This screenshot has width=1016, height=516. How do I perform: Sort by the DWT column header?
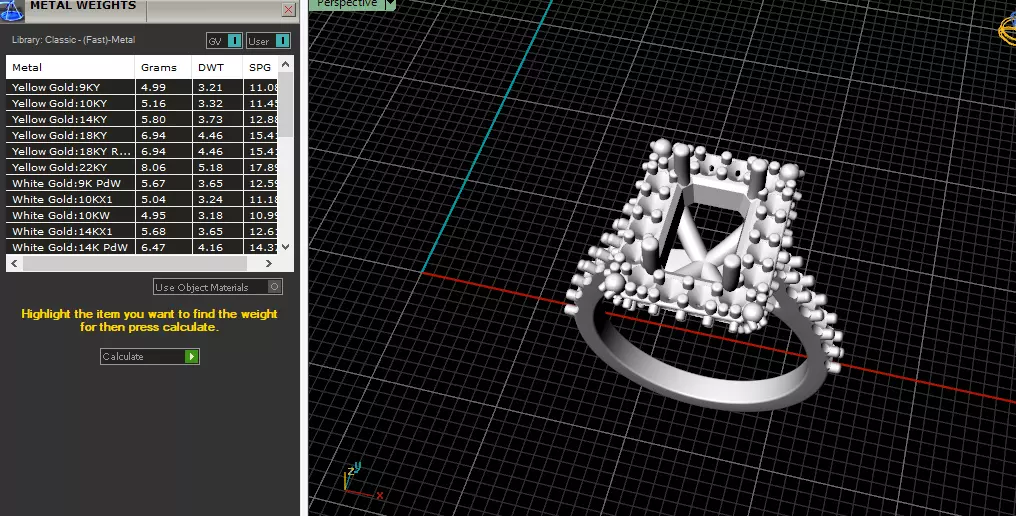[217, 67]
